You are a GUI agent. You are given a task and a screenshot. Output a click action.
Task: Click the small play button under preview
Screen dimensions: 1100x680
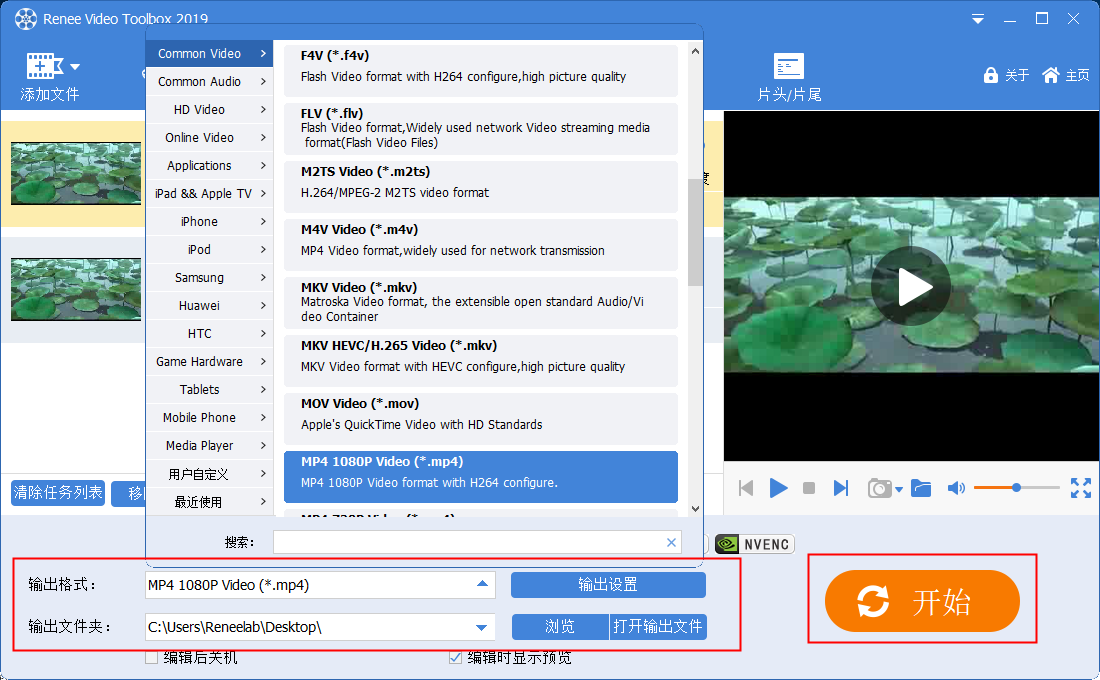pyautogui.click(x=778, y=488)
